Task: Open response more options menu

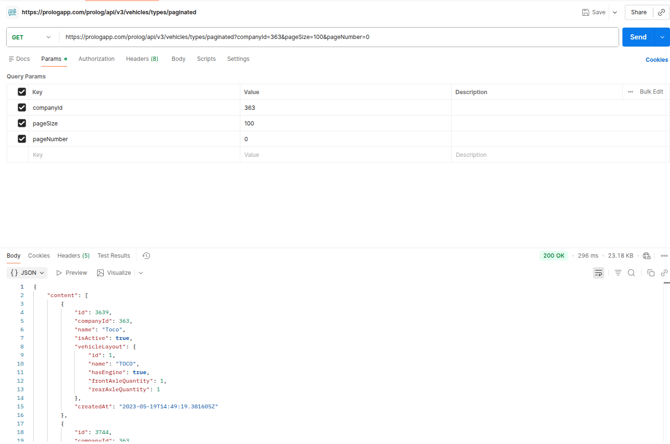Action: pos(664,256)
